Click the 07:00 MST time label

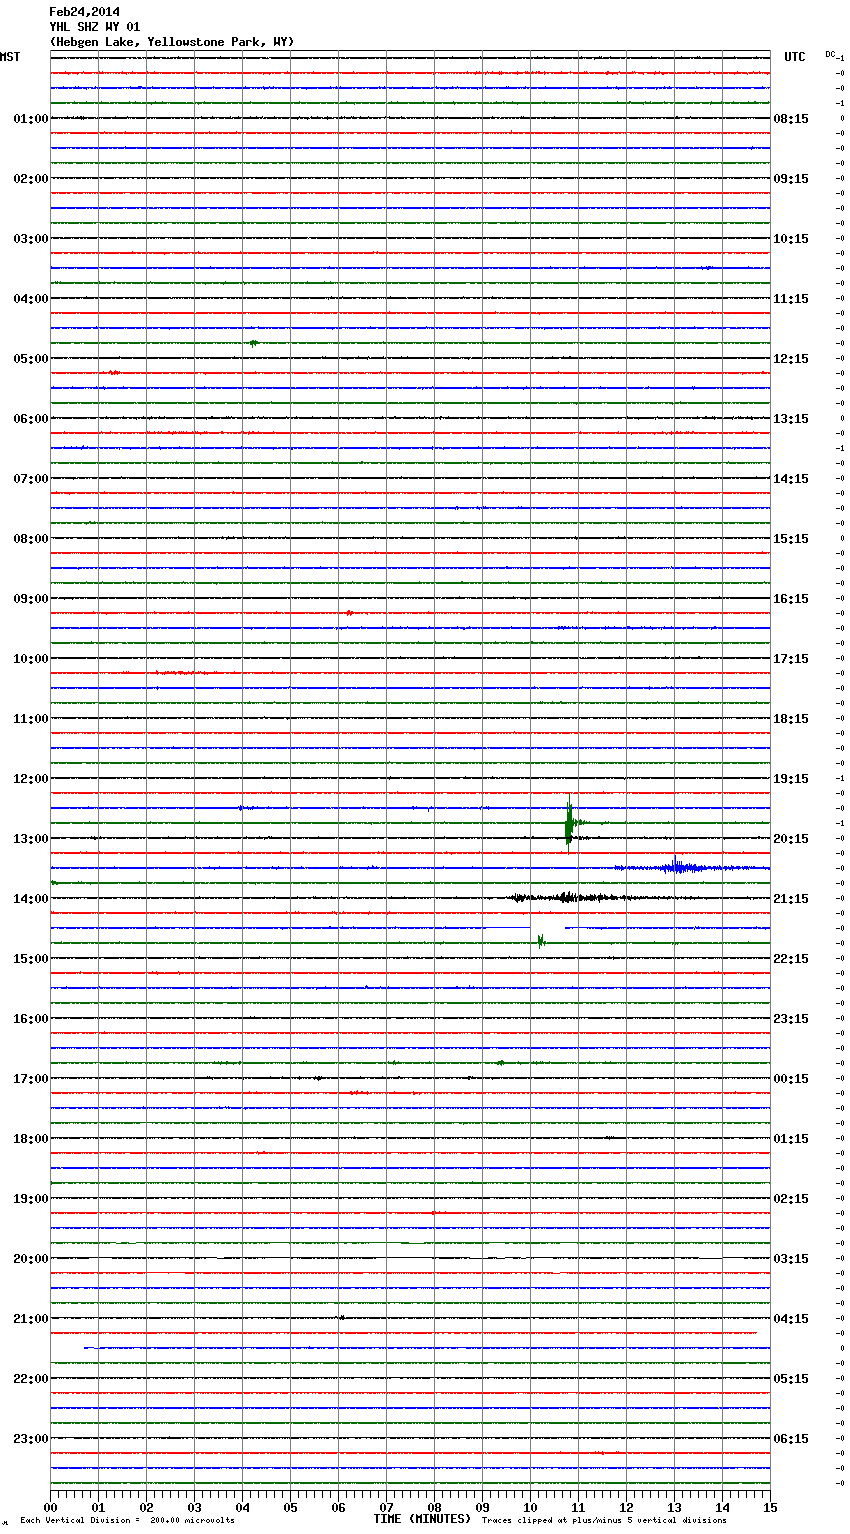pos(30,479)
